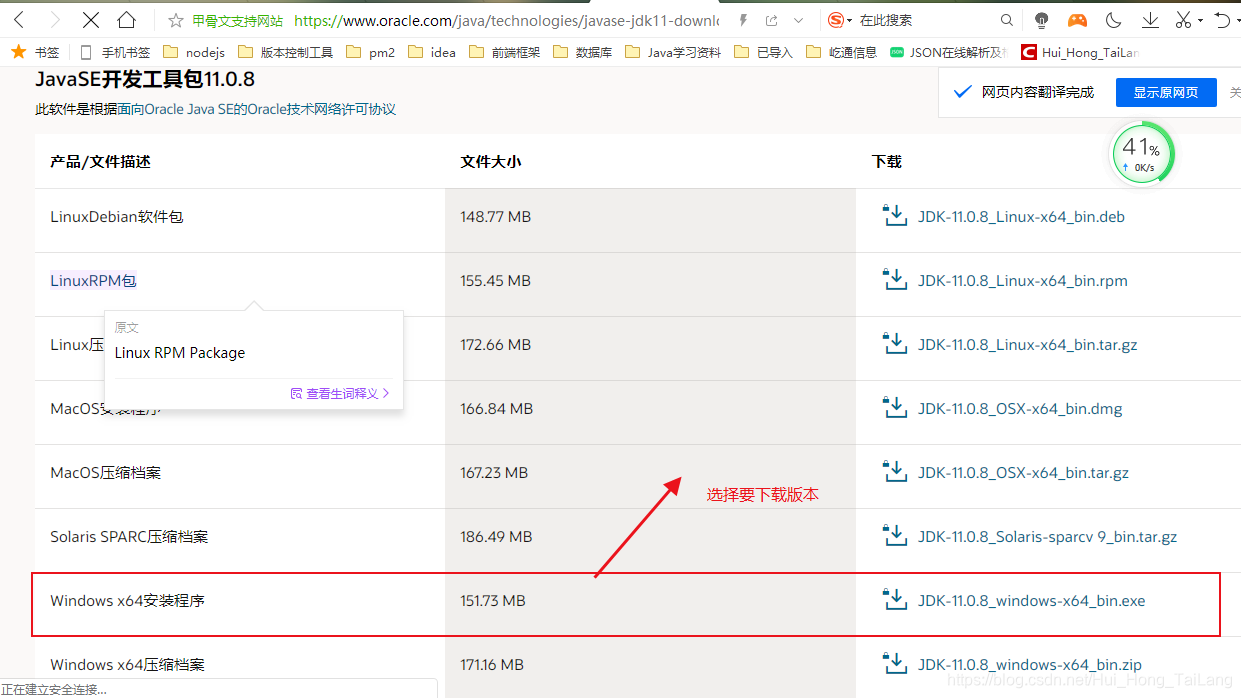Click download icon beside Solaris tar.gz file
The image size is (1241, 698).
tap(894, 535)
